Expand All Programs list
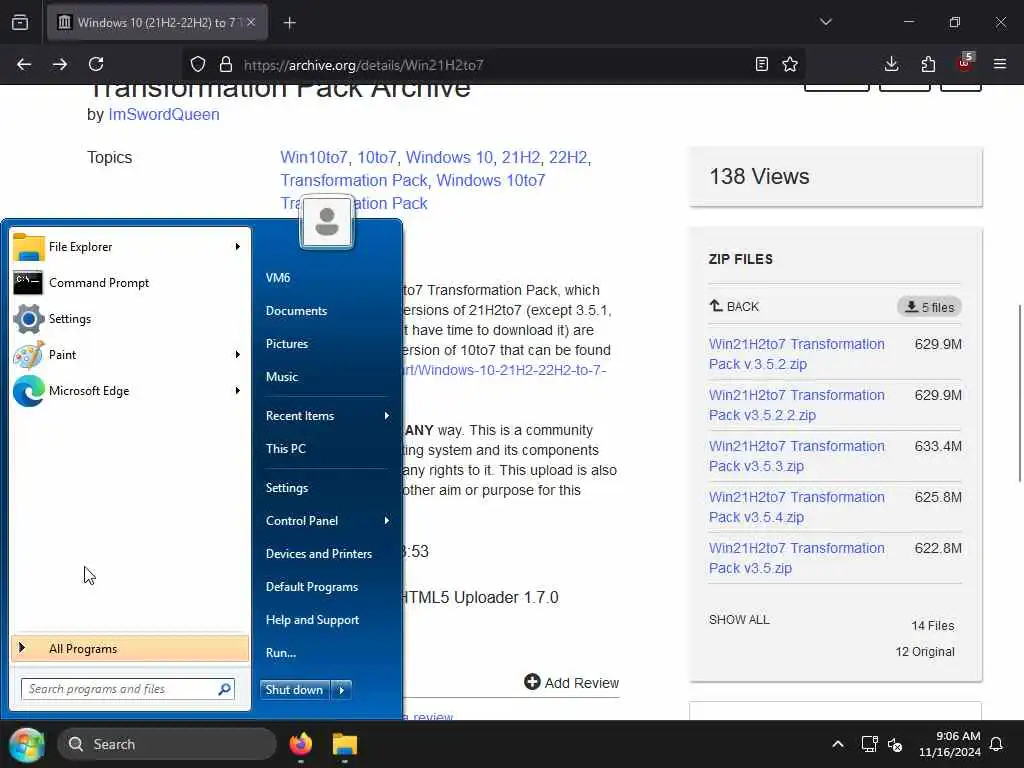Viewport: 1024px width, 768px height. (x=130, y=648)
